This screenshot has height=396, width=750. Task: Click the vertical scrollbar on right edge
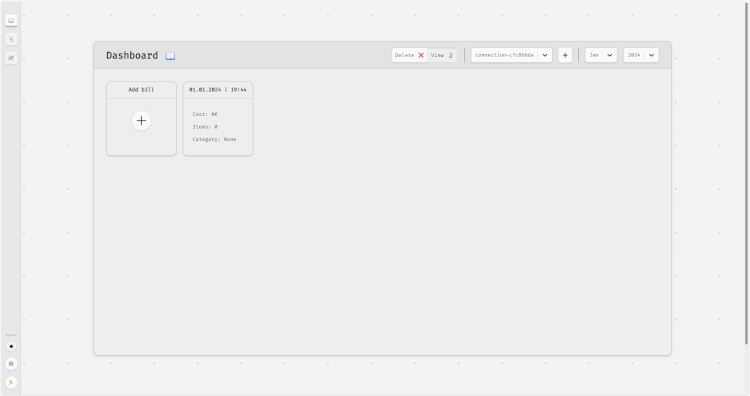click(746, 172)
